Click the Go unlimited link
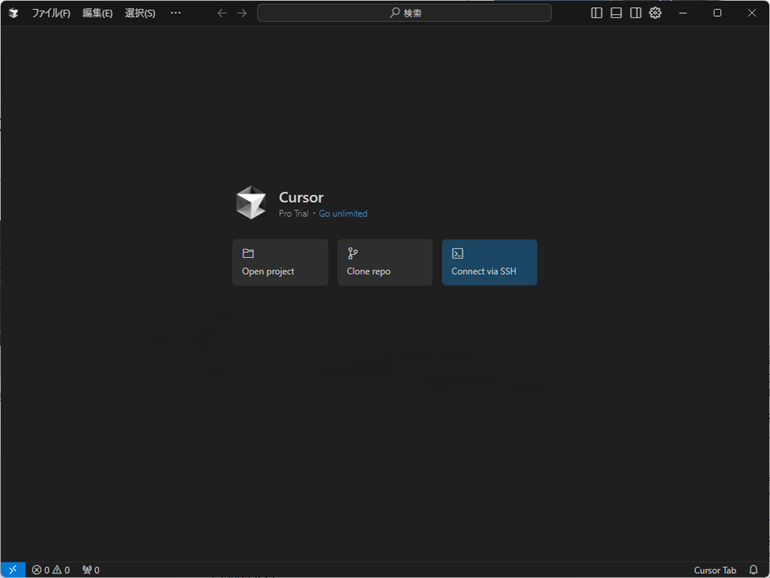This screenshot has height=578, width=770. click(x=343, y=214)
